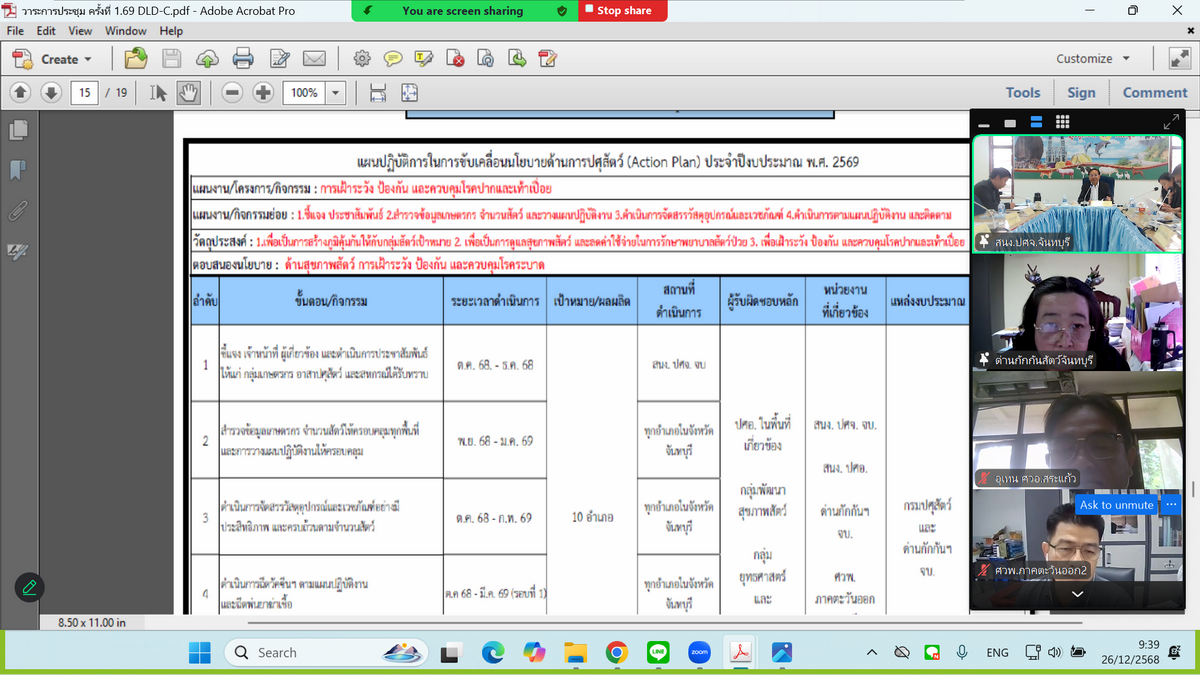Viewport: 1200px width, 675px height.
Task: Open the Window menu
Action: pos(125,31)
